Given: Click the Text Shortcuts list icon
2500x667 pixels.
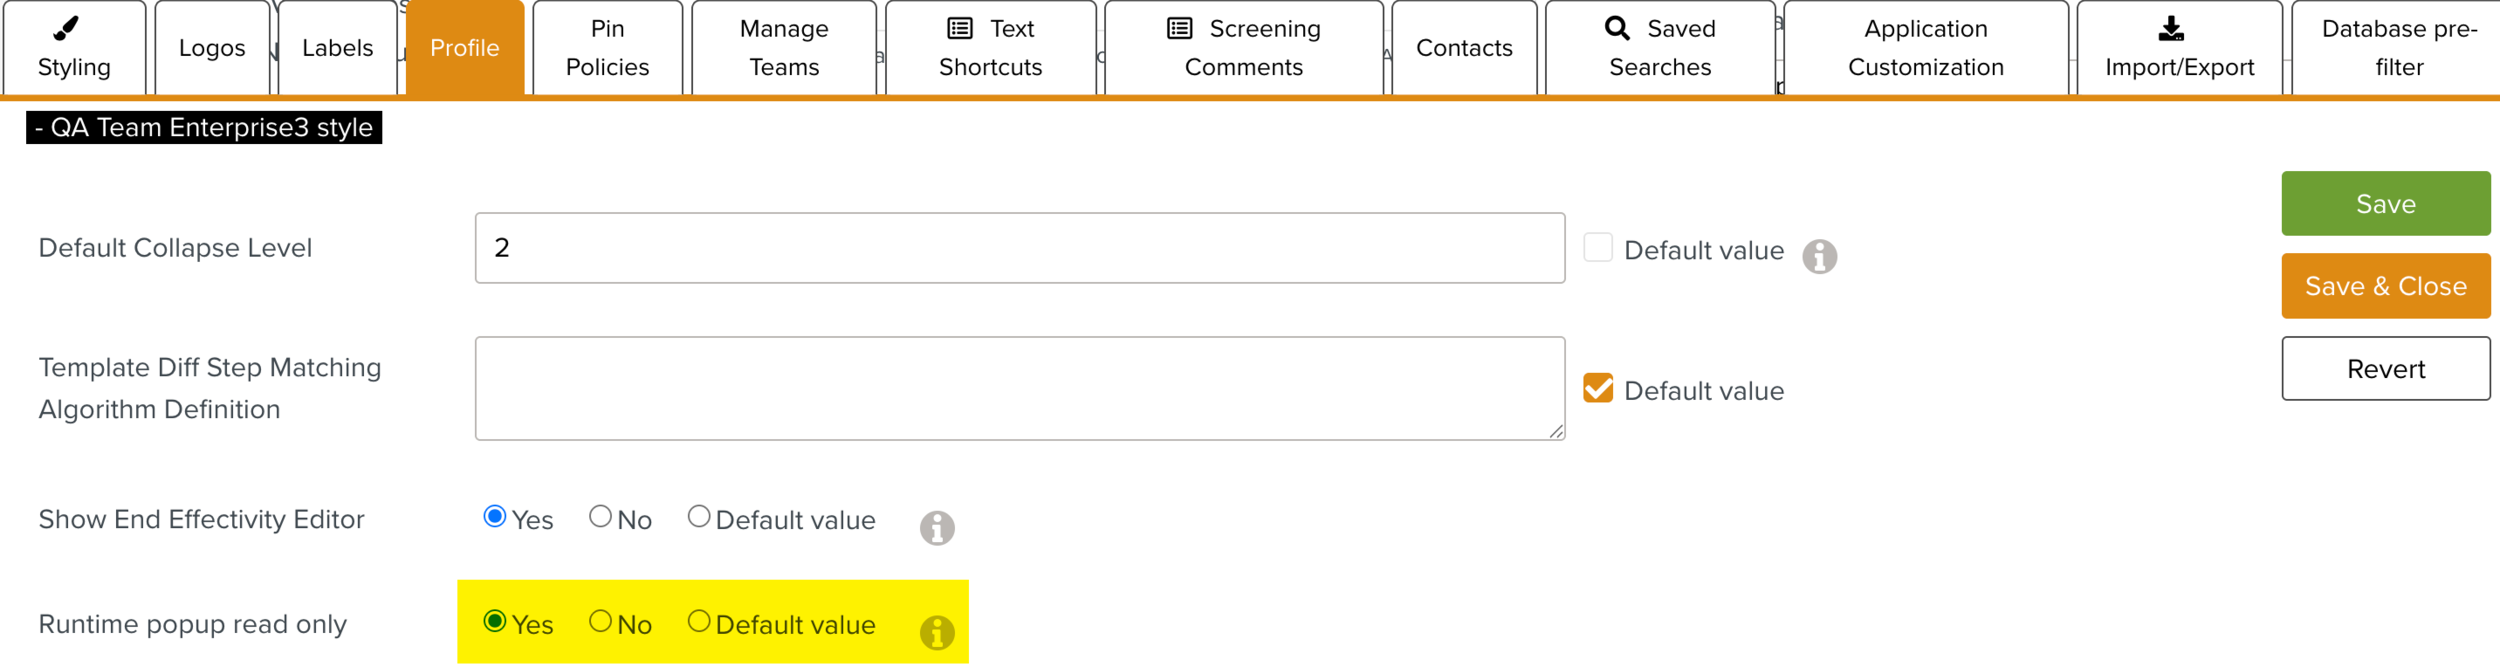Looking at the screenshot, I should pyautogui.click(x=960, y=29).
